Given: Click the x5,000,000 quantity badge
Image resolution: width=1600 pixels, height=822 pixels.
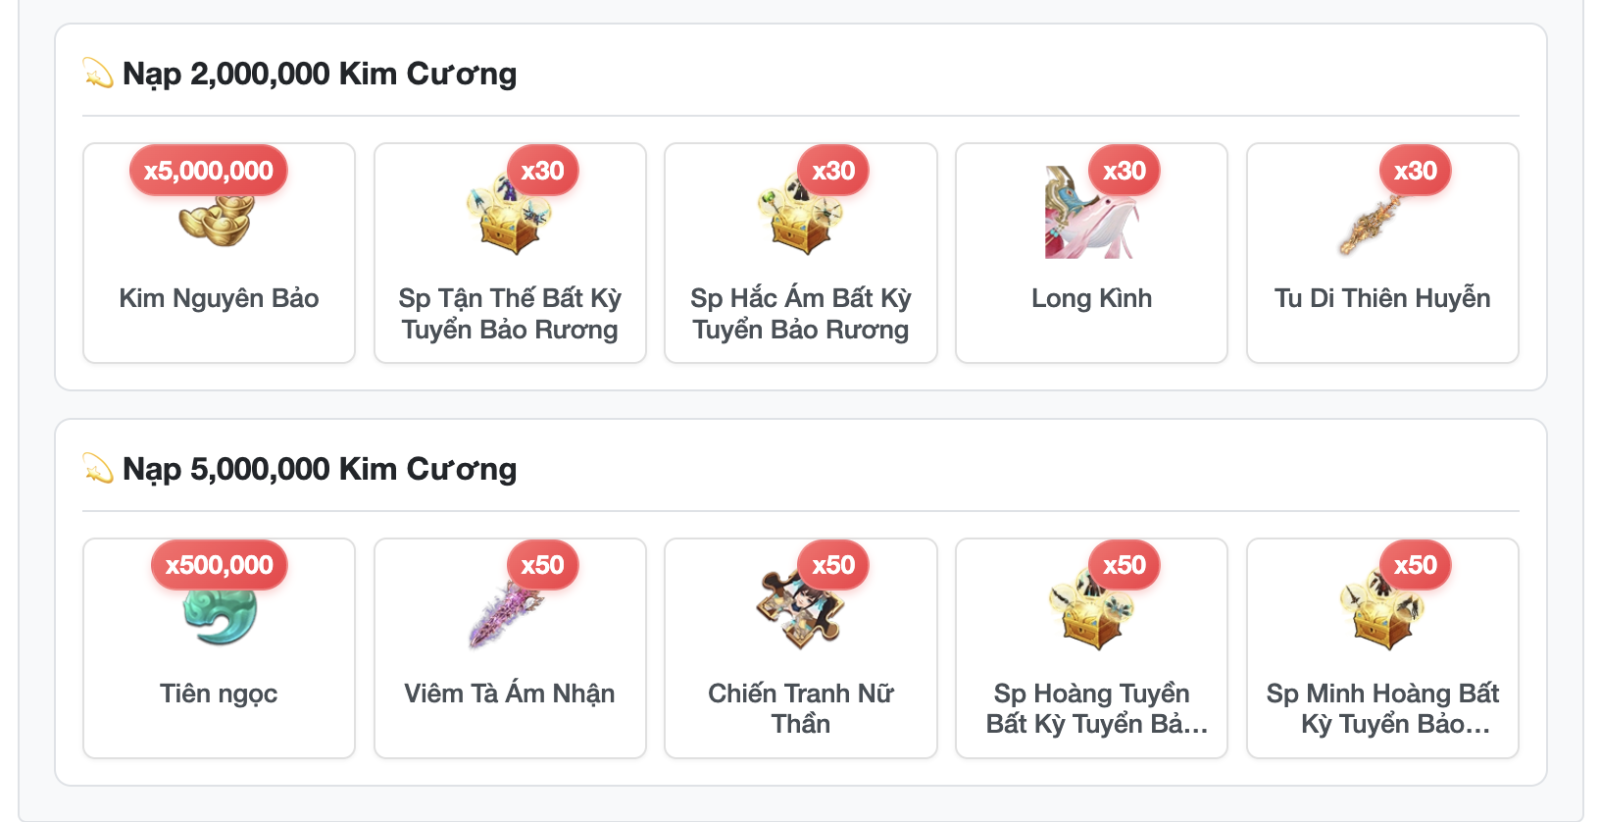Looking at the screenshot, I should click(208, 171).
